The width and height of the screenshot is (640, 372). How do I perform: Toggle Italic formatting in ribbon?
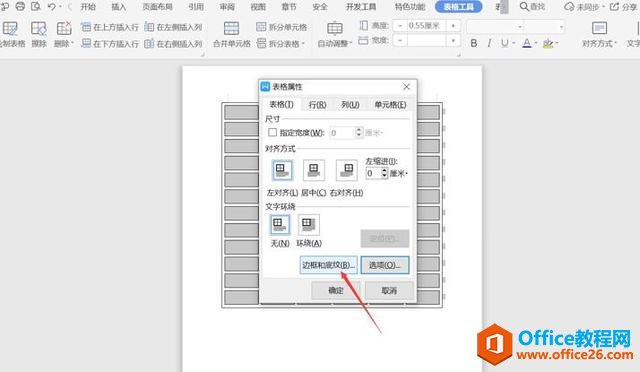489,43
